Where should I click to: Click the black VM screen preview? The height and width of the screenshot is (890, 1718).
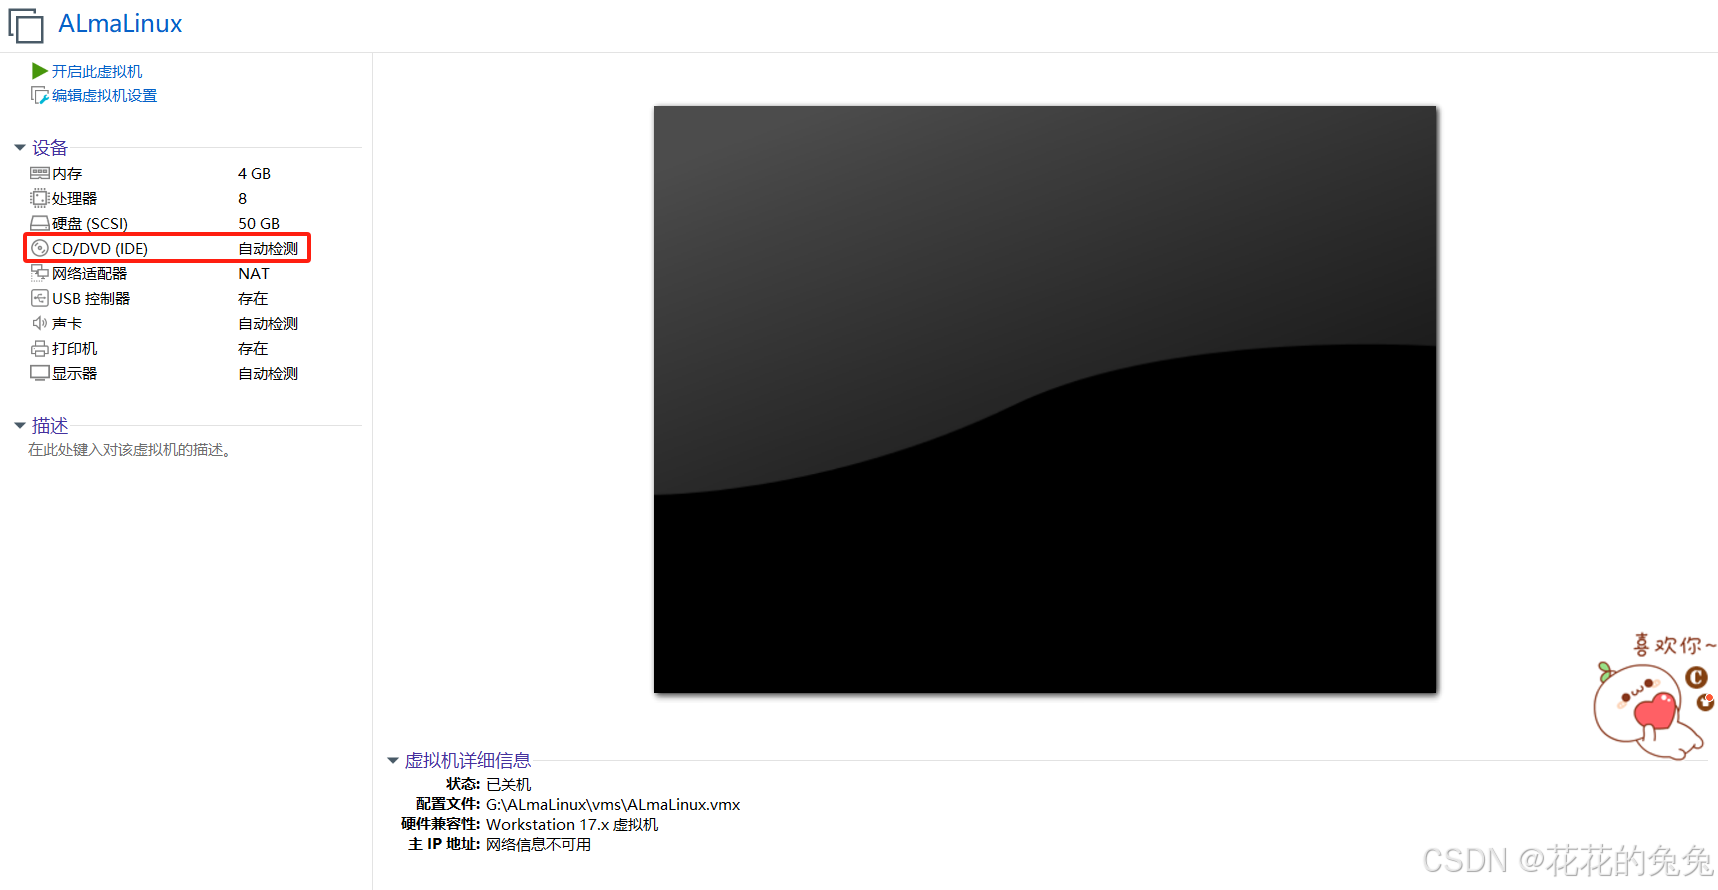pyautogui.click(x=1045, y=399)
